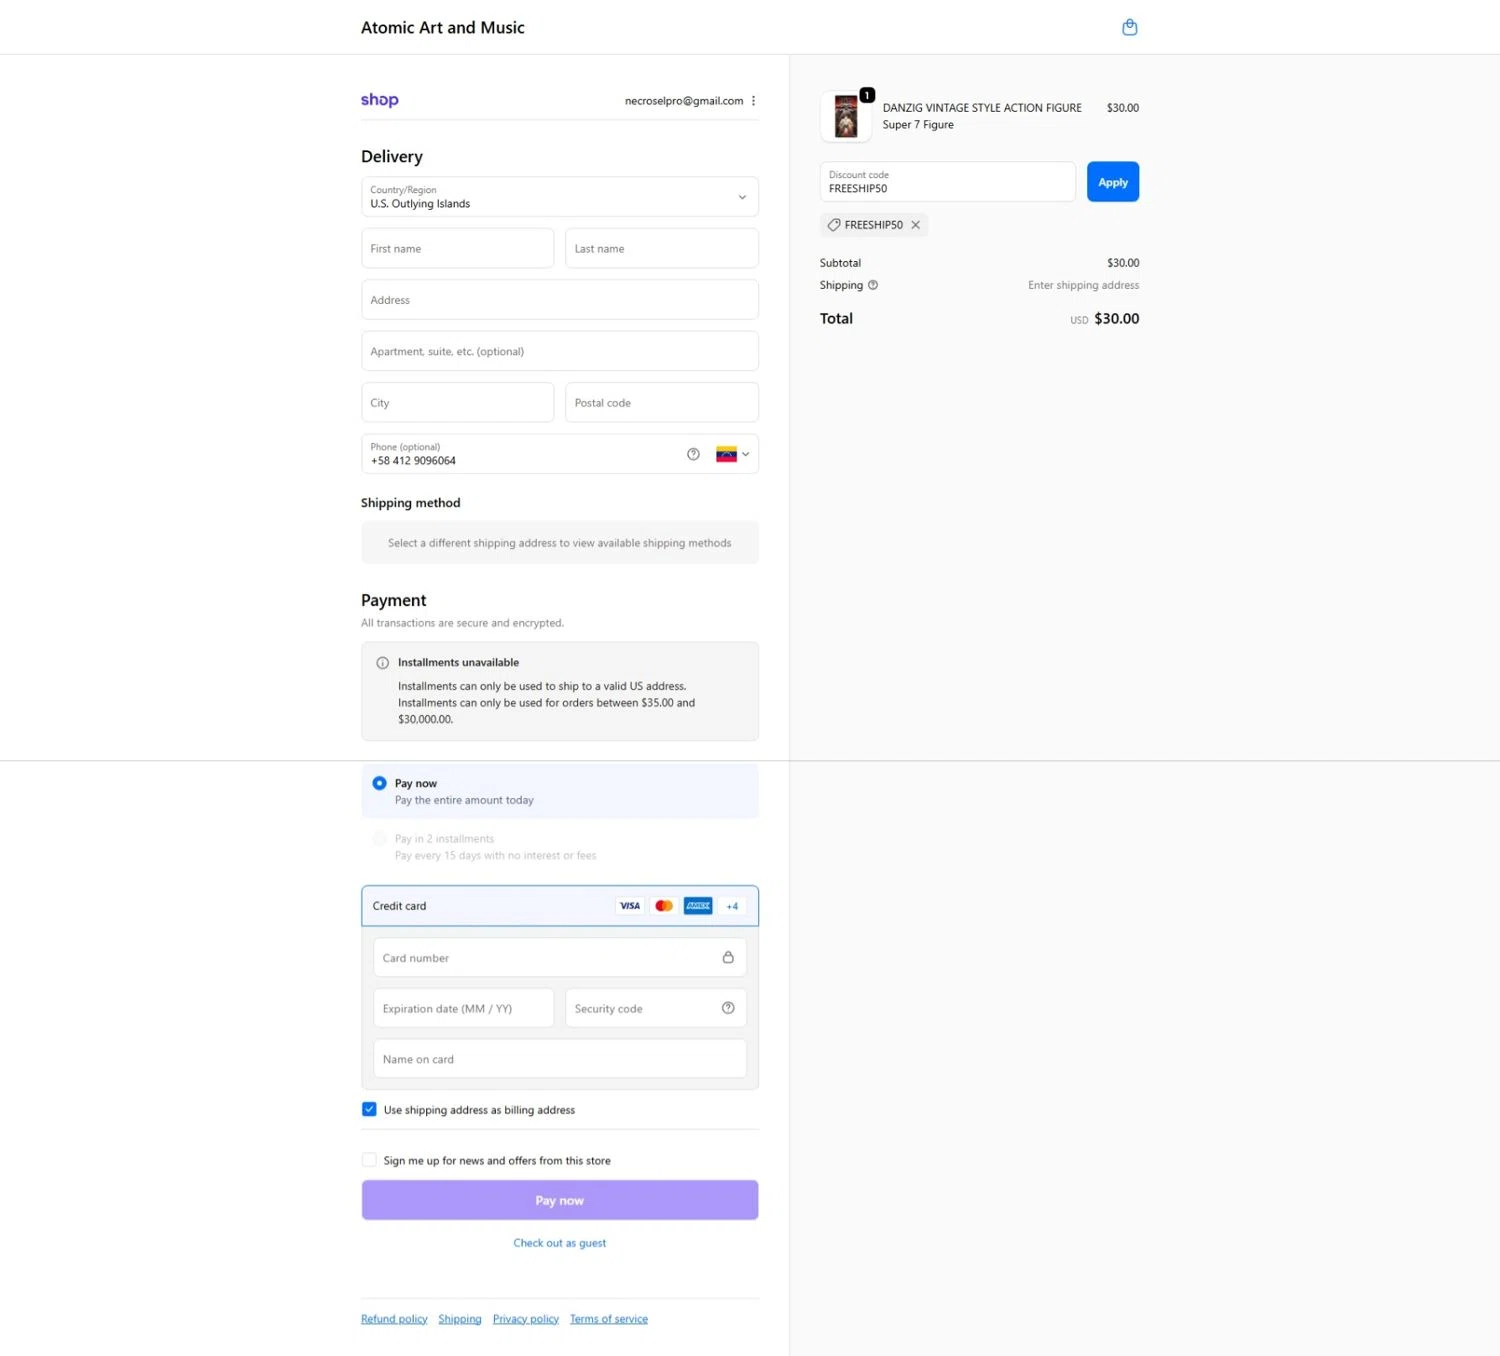
Task: Go to Atomic Art and Music store home
Action: [443, 27]
